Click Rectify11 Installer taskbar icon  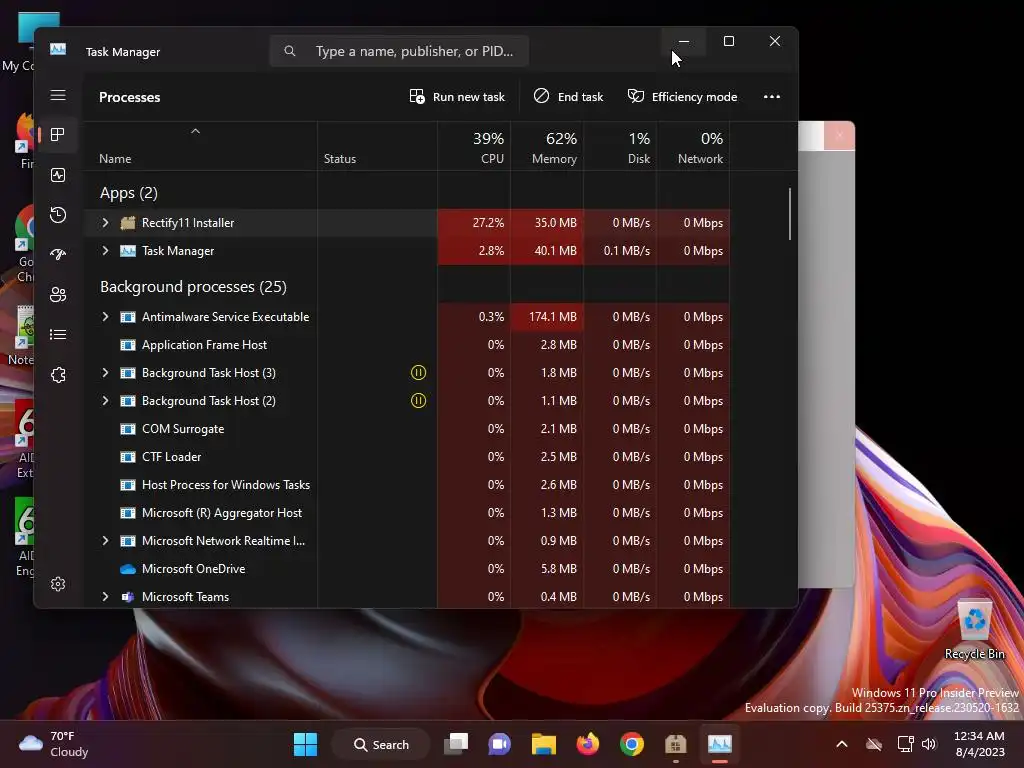pos(676,744)
